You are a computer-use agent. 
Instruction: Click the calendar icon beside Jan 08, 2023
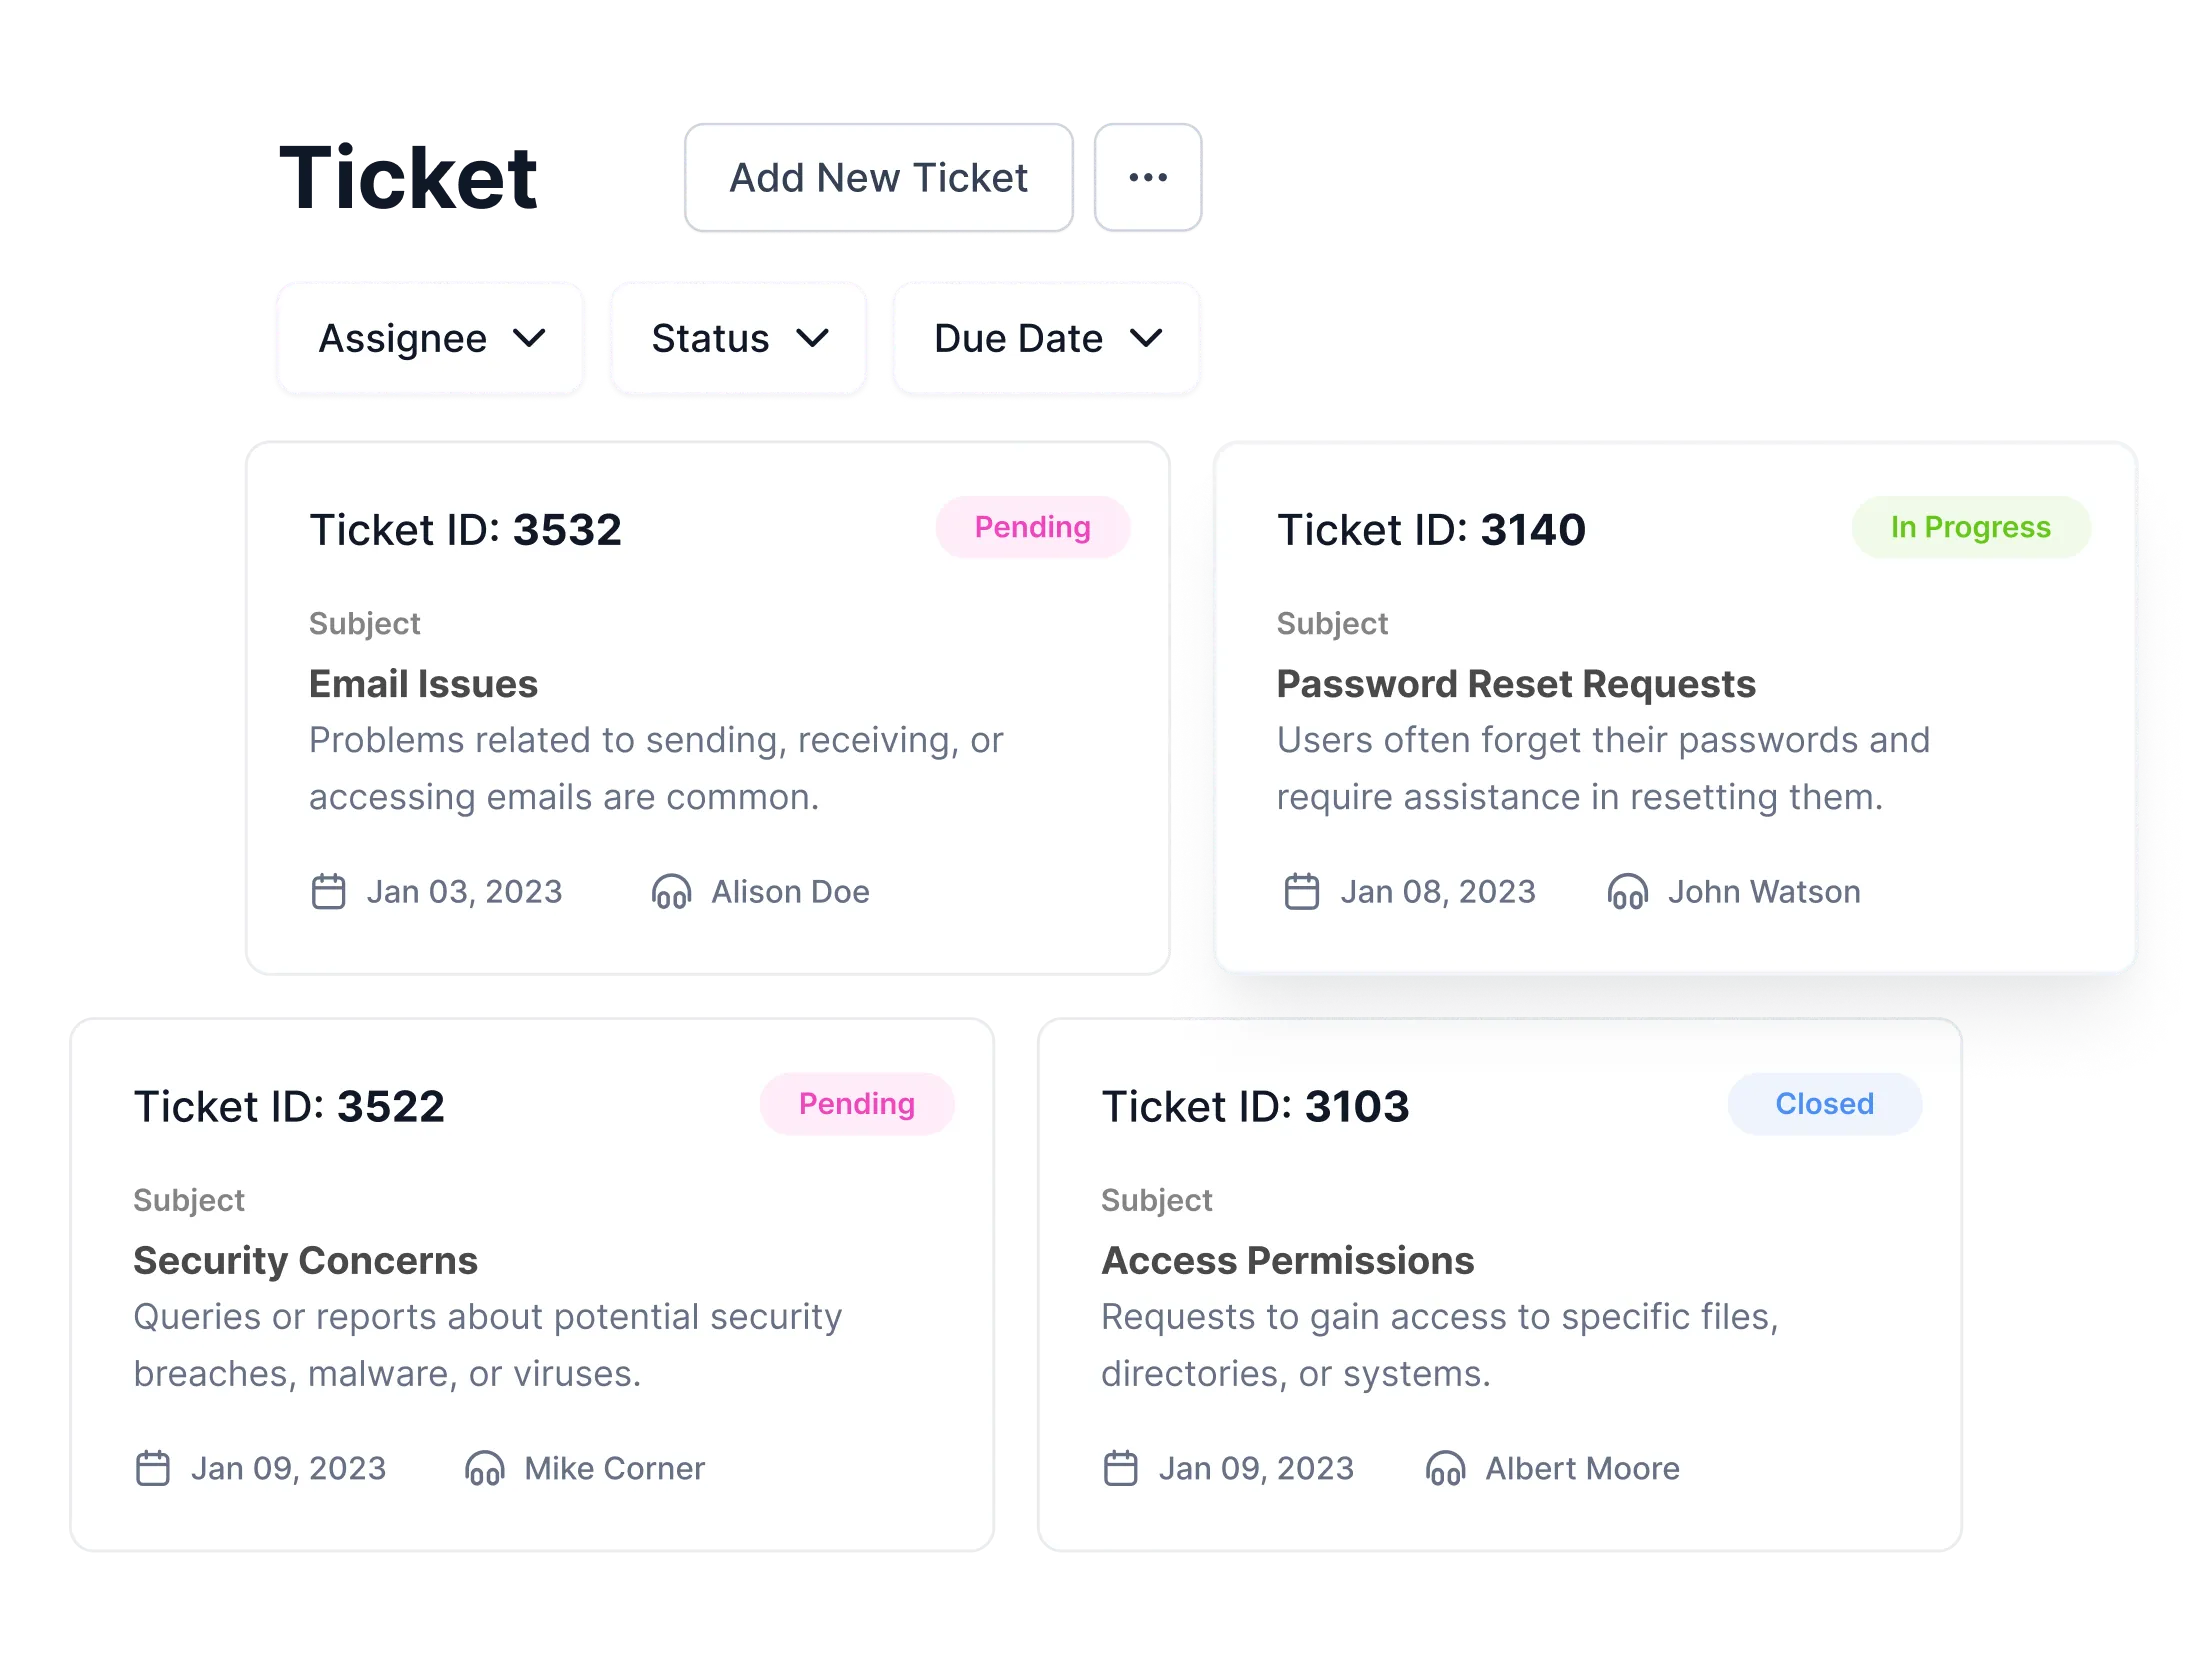[1301, 891]
